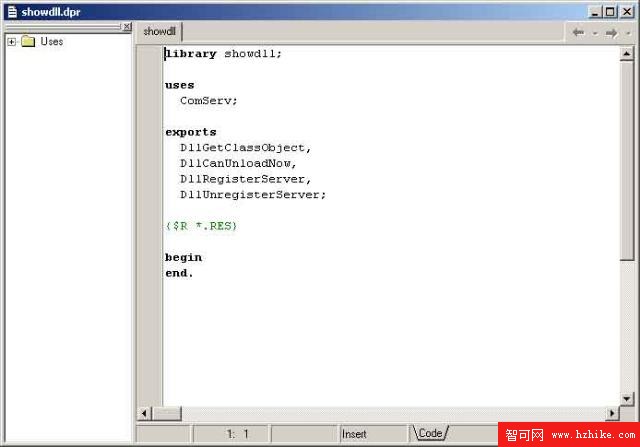This screenshot has height=447, width=640.
Task: Select the Uses tree item label
Action: [52, 41]
